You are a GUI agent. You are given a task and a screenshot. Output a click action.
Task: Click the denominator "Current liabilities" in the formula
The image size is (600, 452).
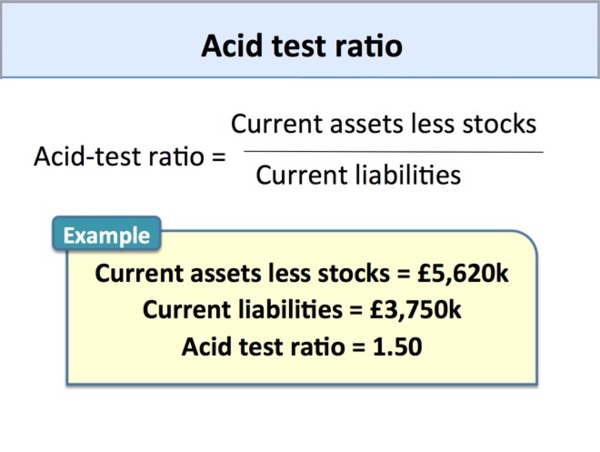(x=358, y=176)
